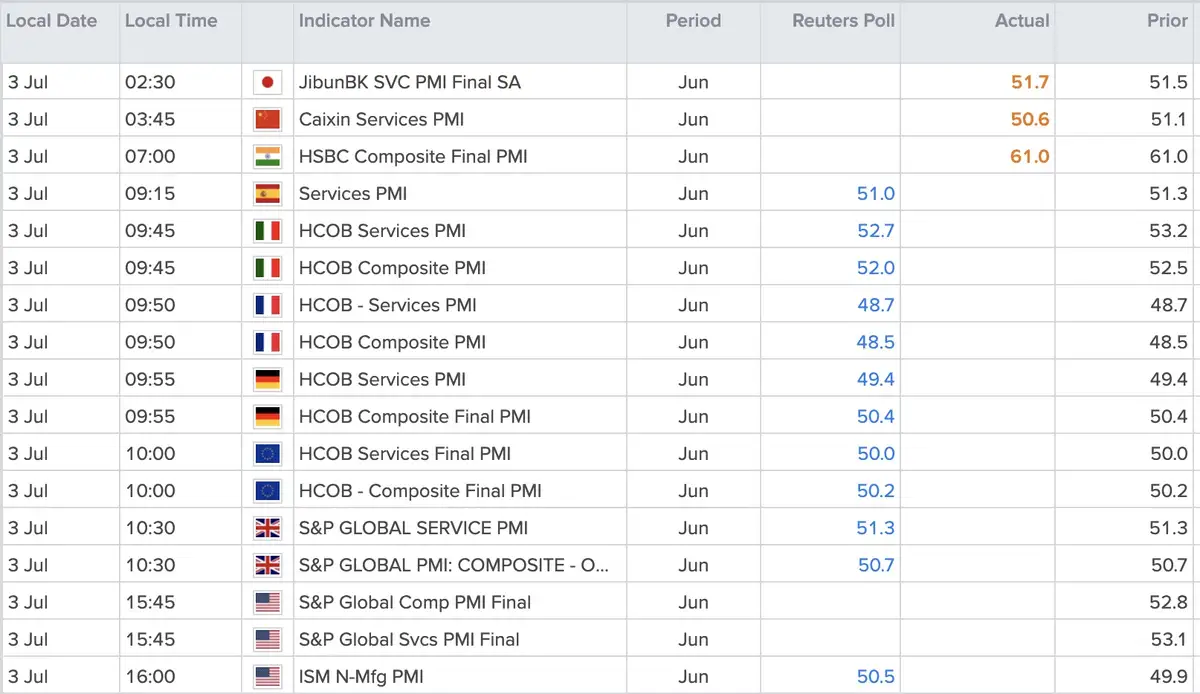Select Spain's Services PMI indicator name
The image size is (1200, 694).
[353, 193]
